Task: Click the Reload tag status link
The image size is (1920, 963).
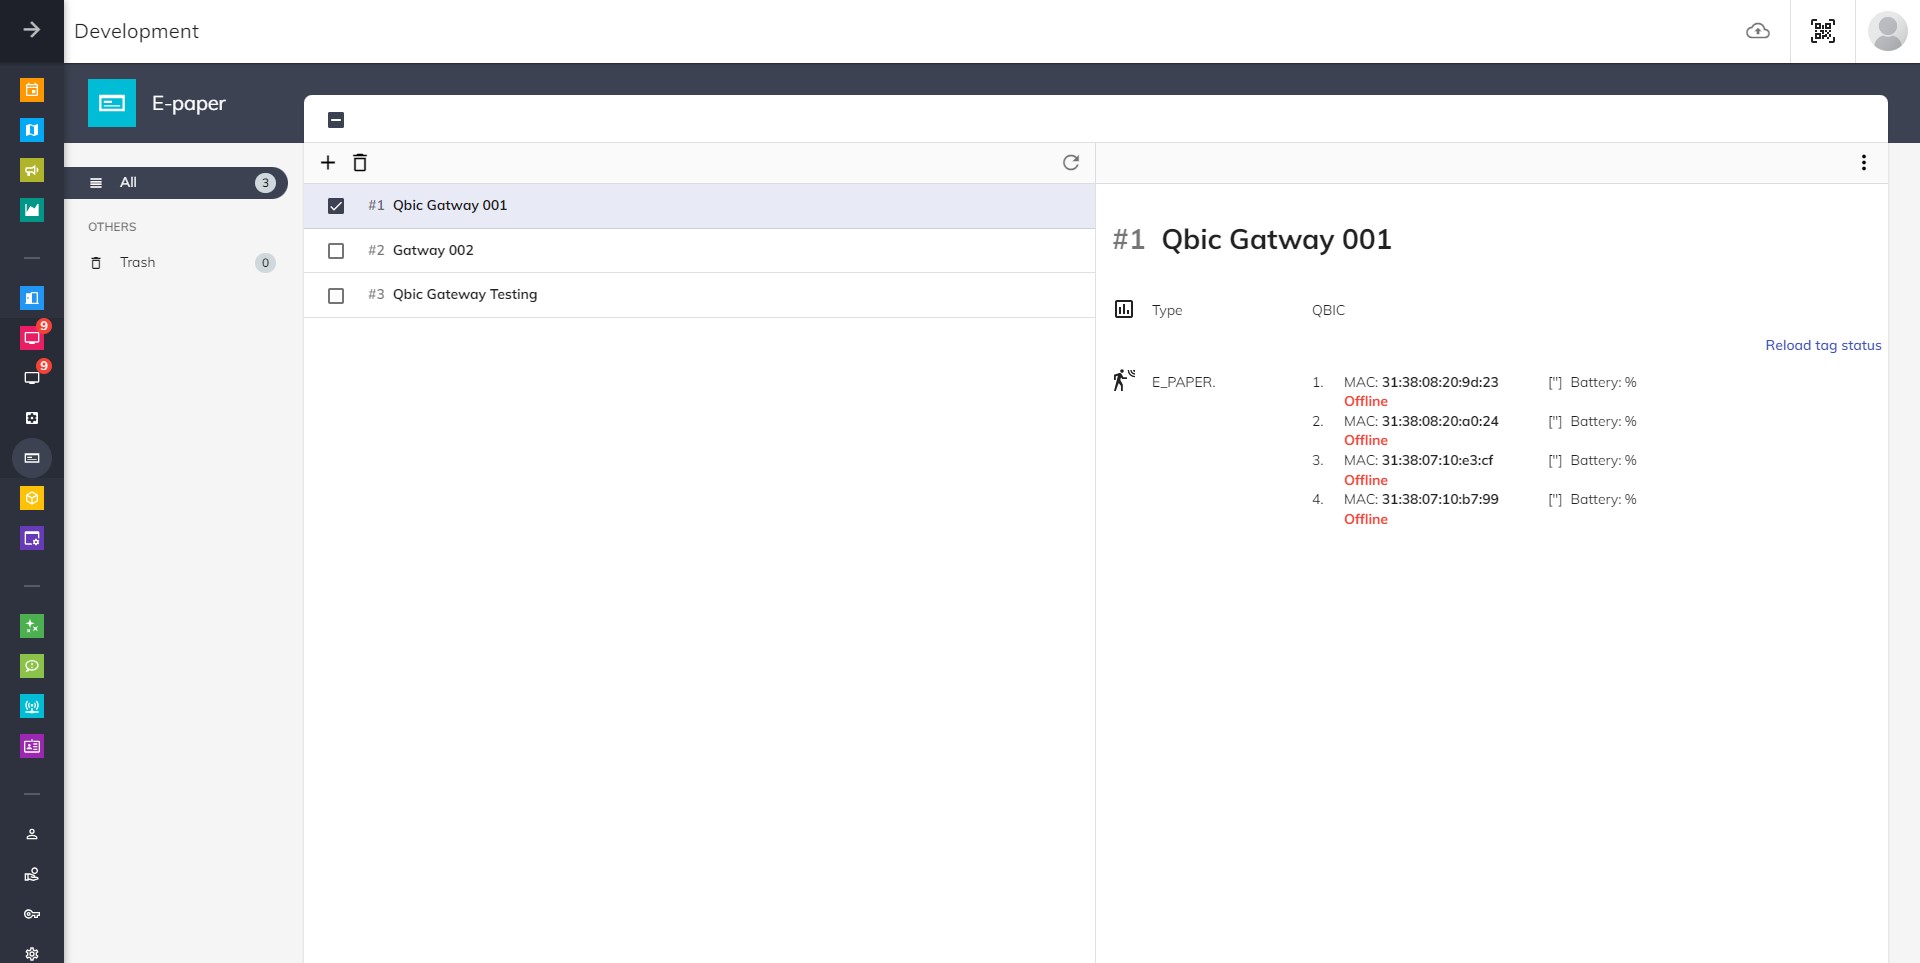Action: 1822,346
